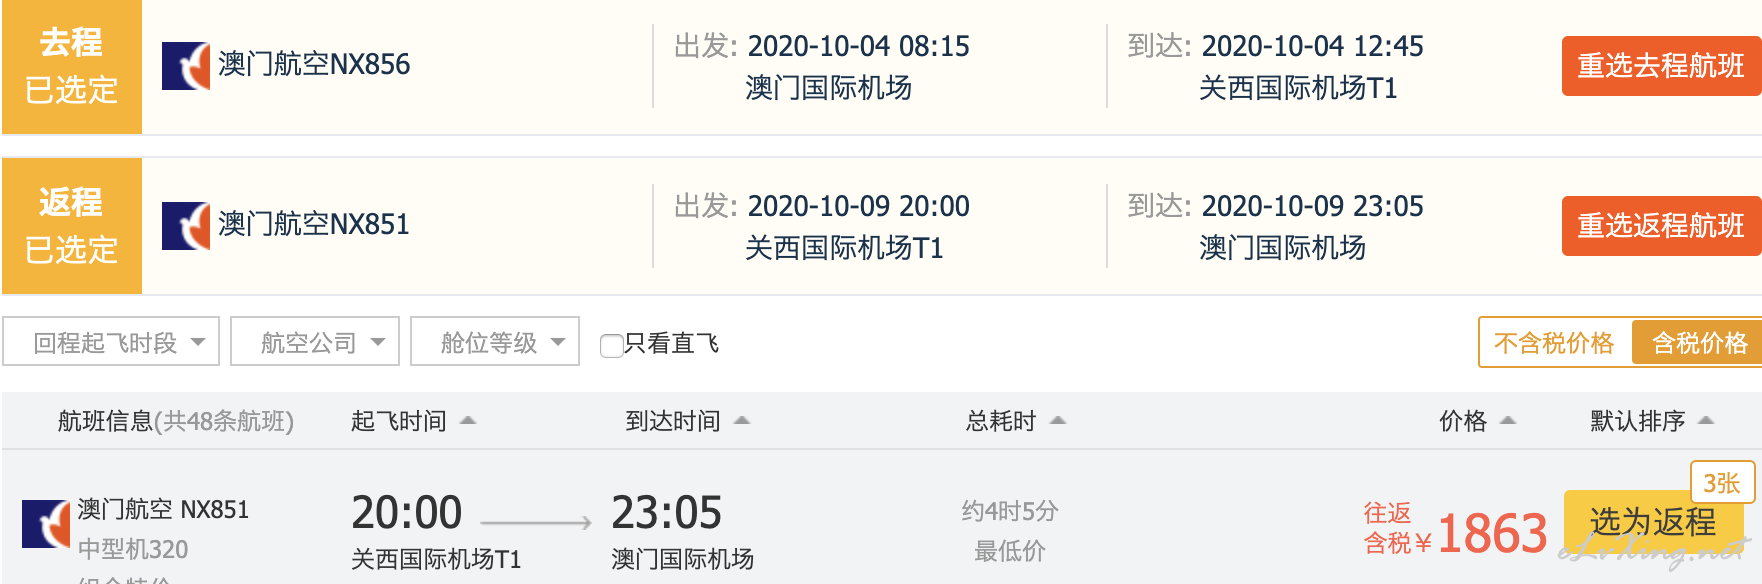Click default sort arrow icon
The height and width of the screenshot is (584, 1762).
[1706, 421]
